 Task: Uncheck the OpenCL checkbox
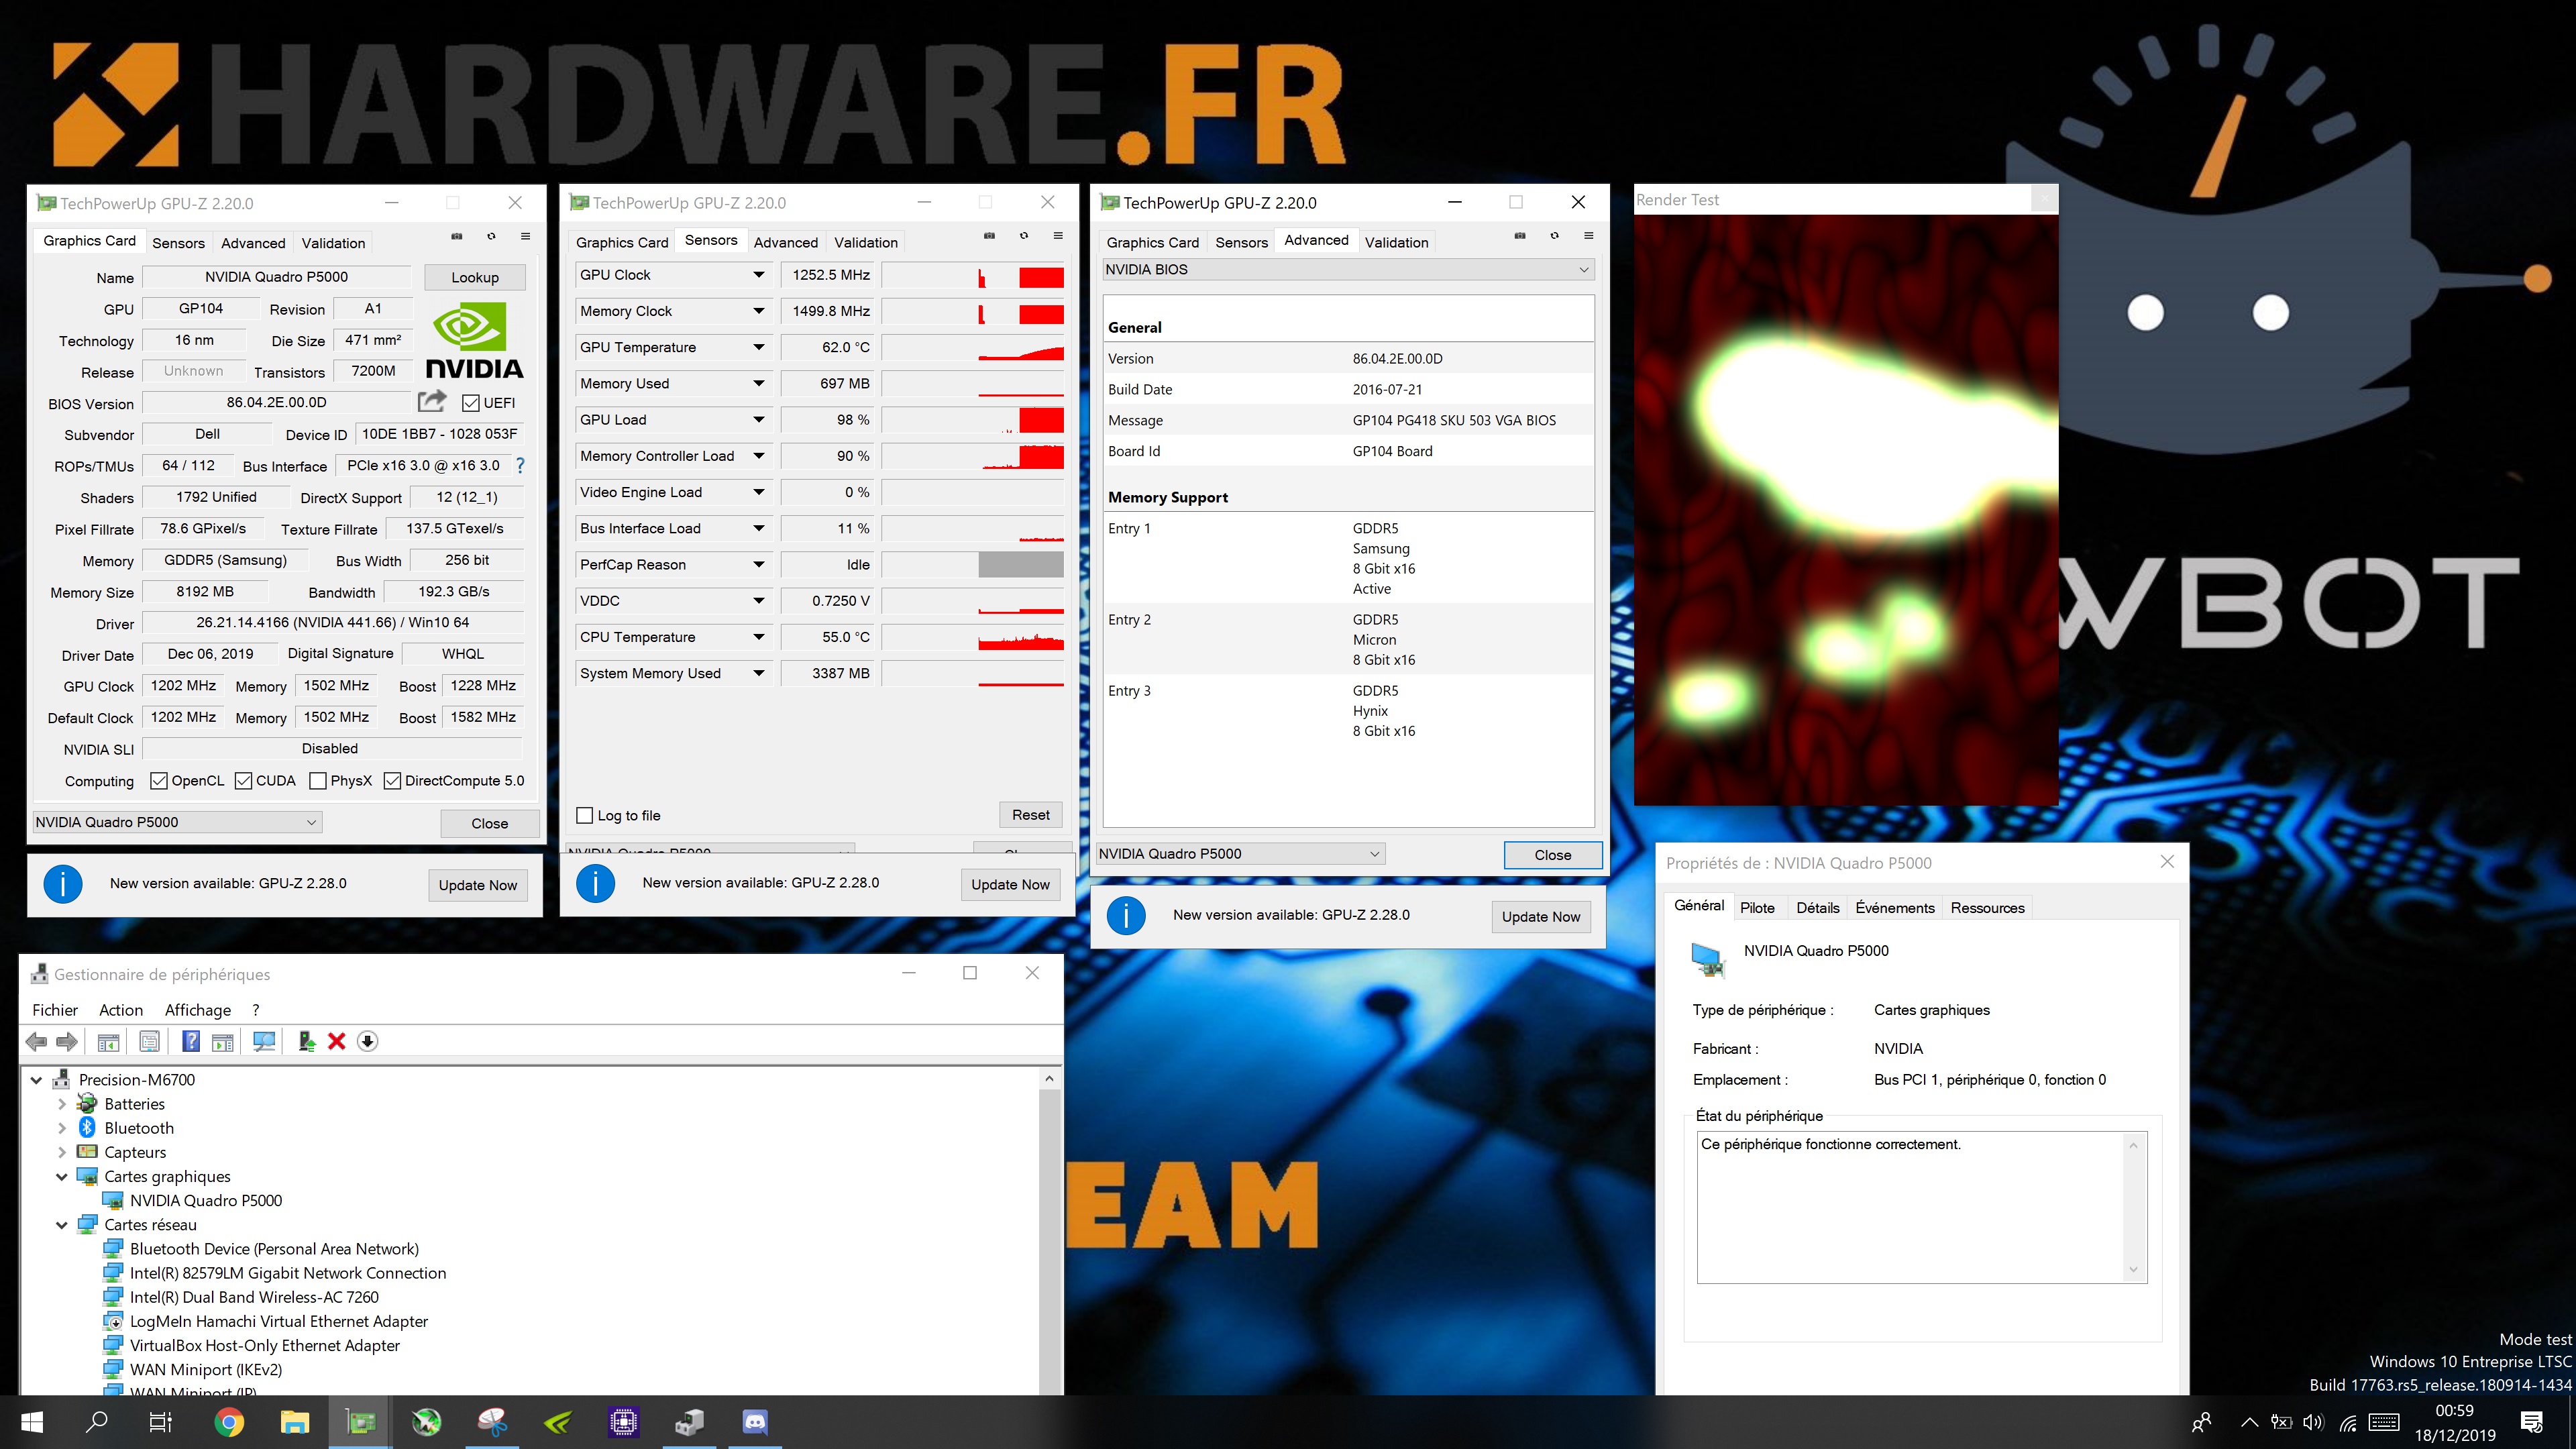pyautogui.click(x=159, y=781)
